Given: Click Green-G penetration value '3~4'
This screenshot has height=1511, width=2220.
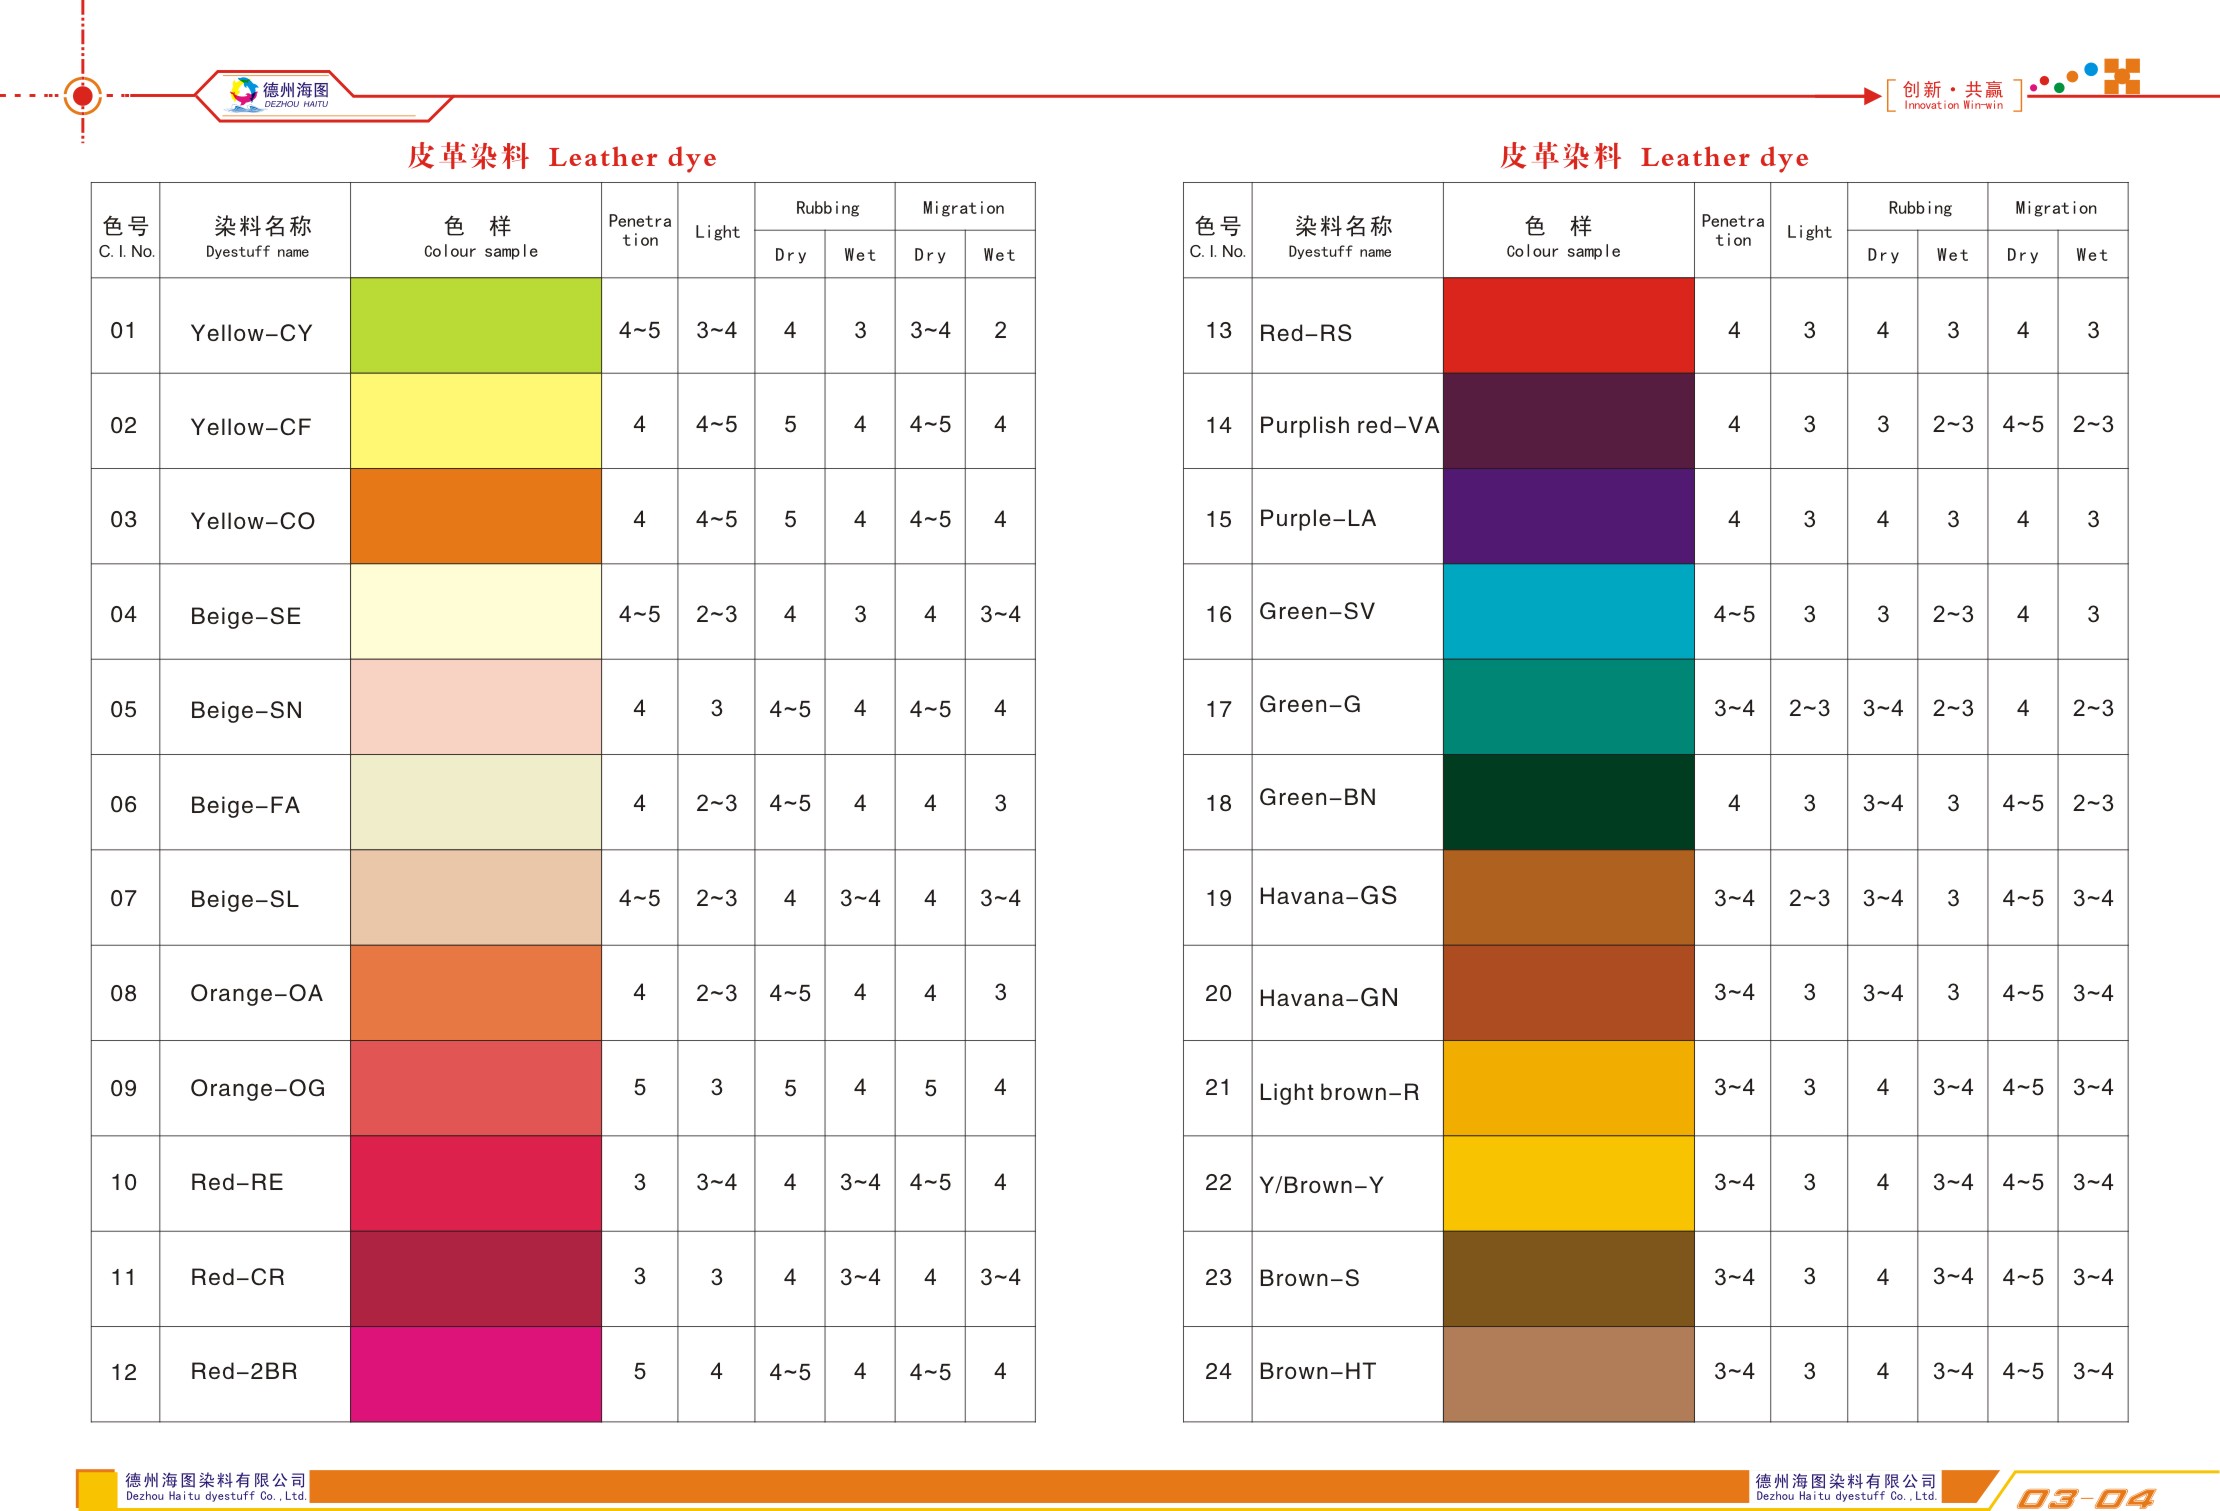Looking at the screenshot, I should tap(1734, 708).
